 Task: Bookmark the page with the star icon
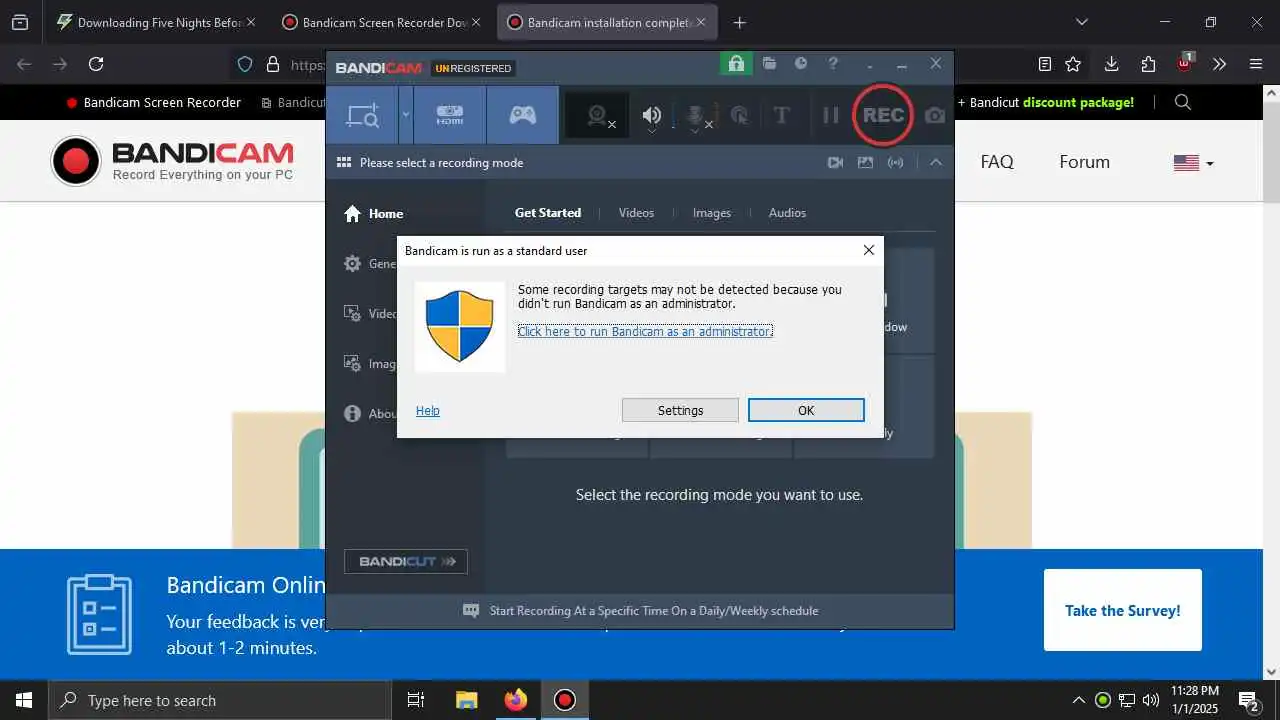tap(1073, 64)
